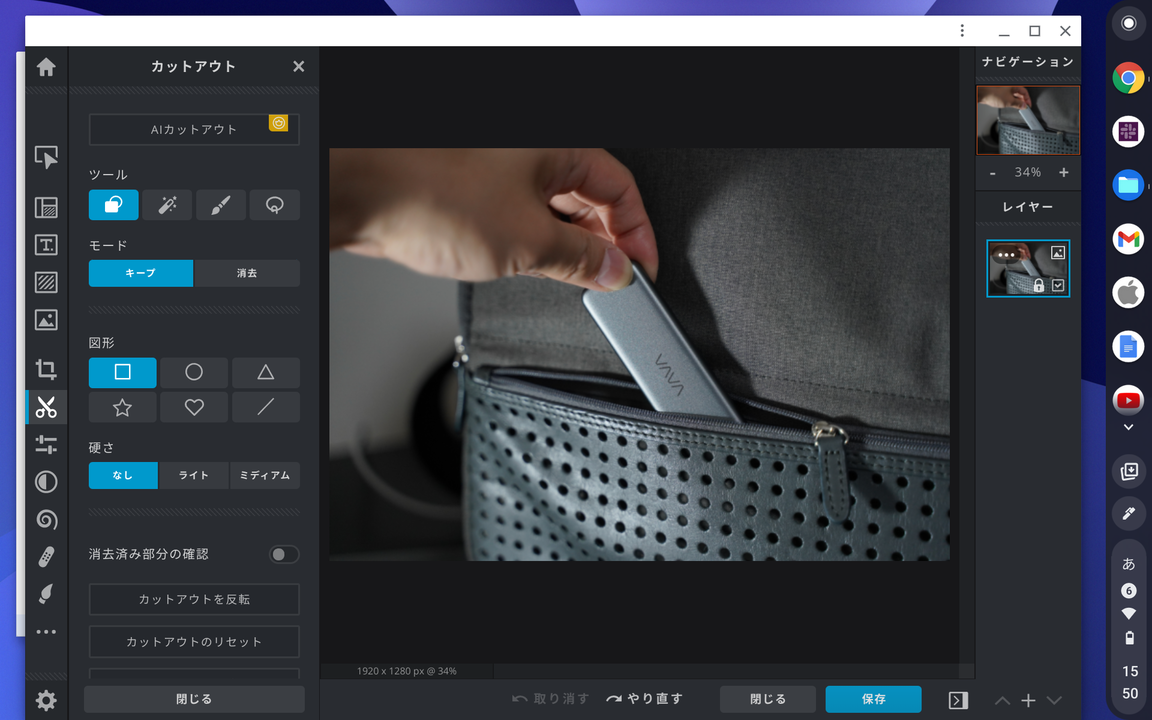
Task: Set hardness to ライト
Action: click(x=194, y=475)
